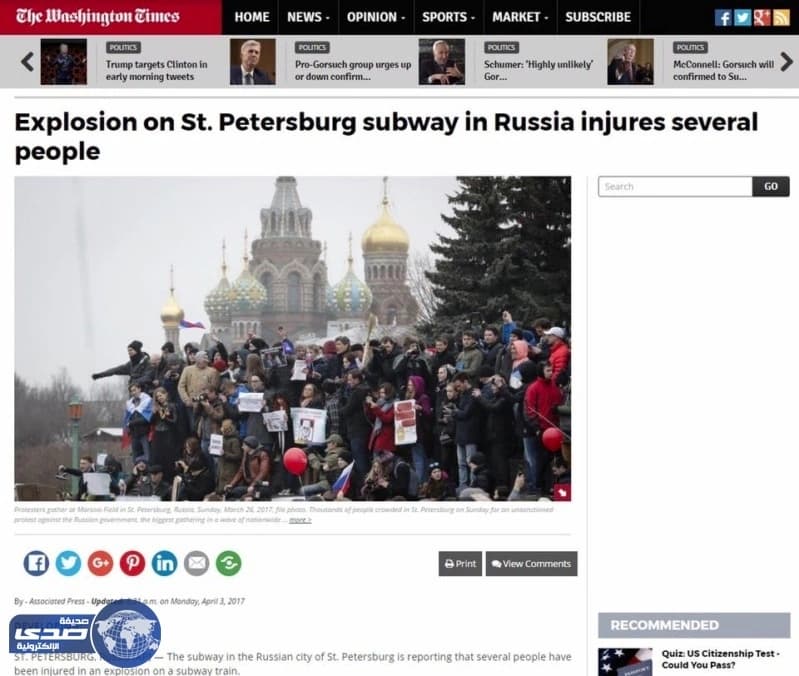The height and width of the screenshot is (676, 799).
Task: Open the 'Trump targets Clinton' story thumbnail
Action: (x=64, y=62)
